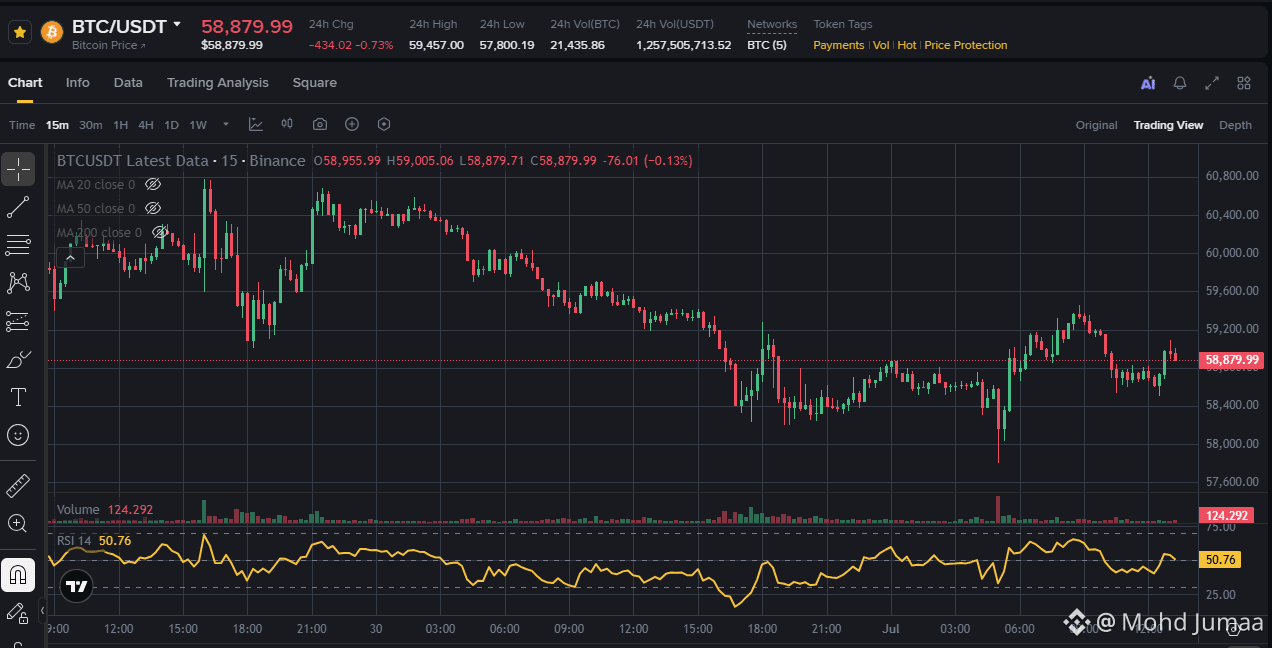The width and height of the screenshot is (1272, 648).
Task: Select the 1D timeframe
Action: (171, 125)
